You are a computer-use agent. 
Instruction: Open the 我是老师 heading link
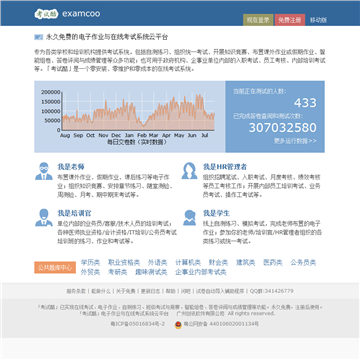tap(71, 167)
